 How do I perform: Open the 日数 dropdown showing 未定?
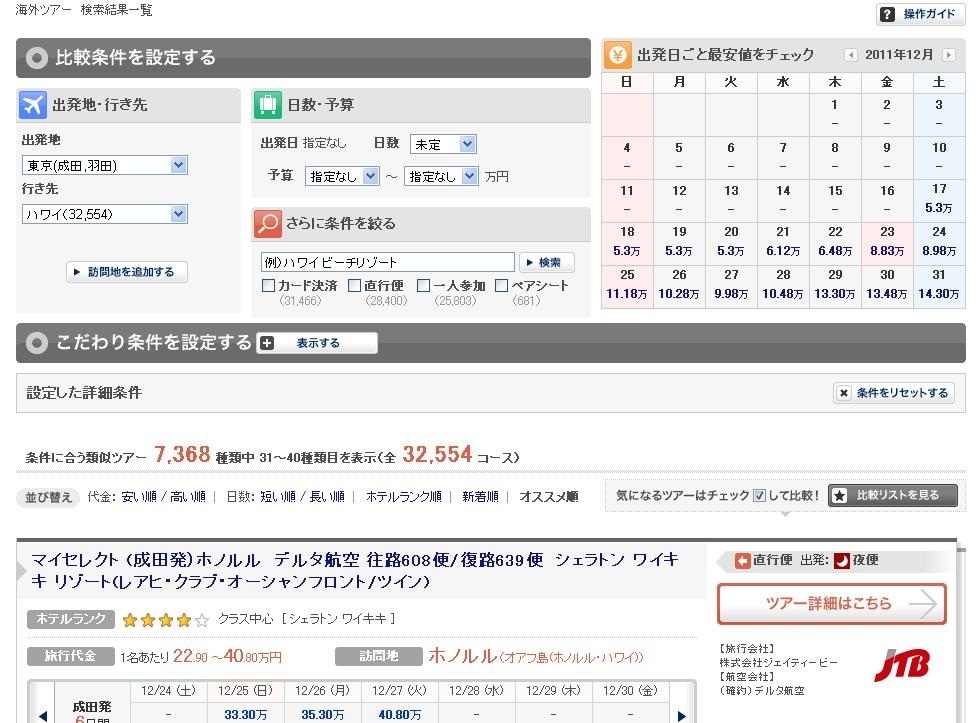[x=443, y=144]
